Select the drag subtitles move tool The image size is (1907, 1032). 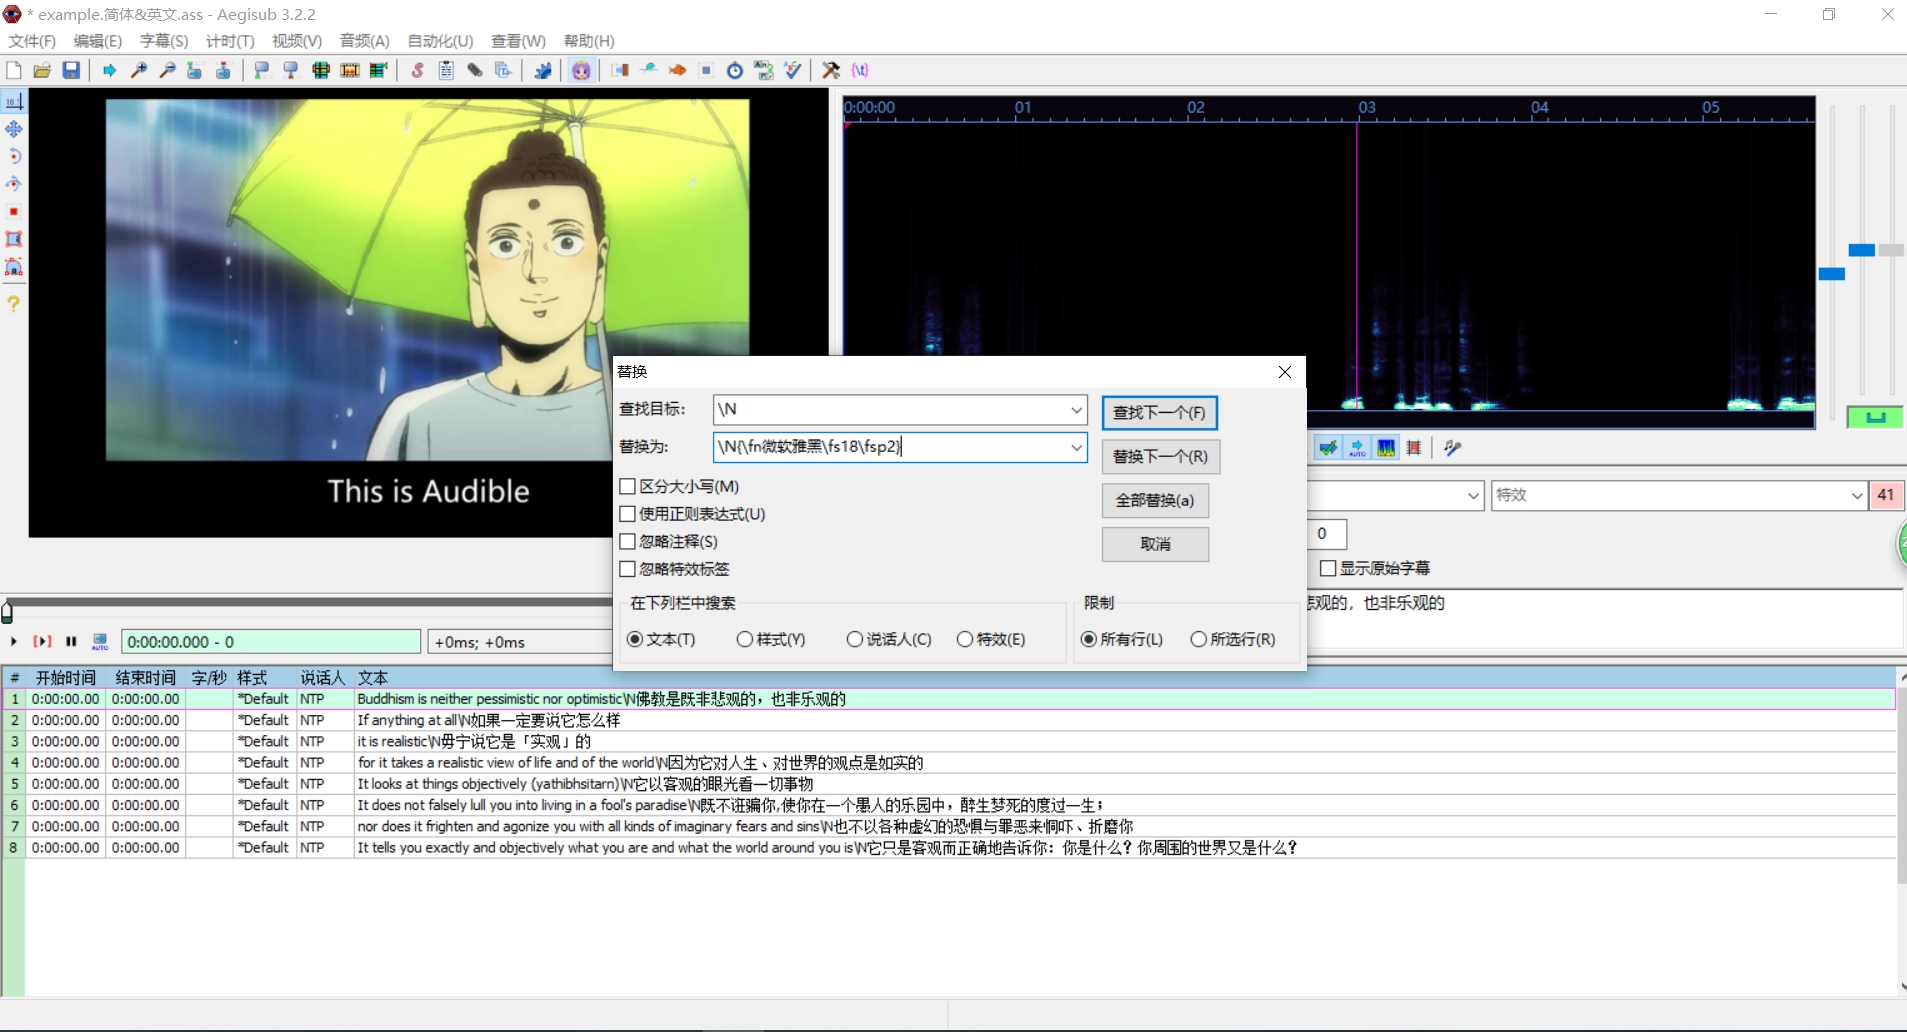click(x=14, y=129)
